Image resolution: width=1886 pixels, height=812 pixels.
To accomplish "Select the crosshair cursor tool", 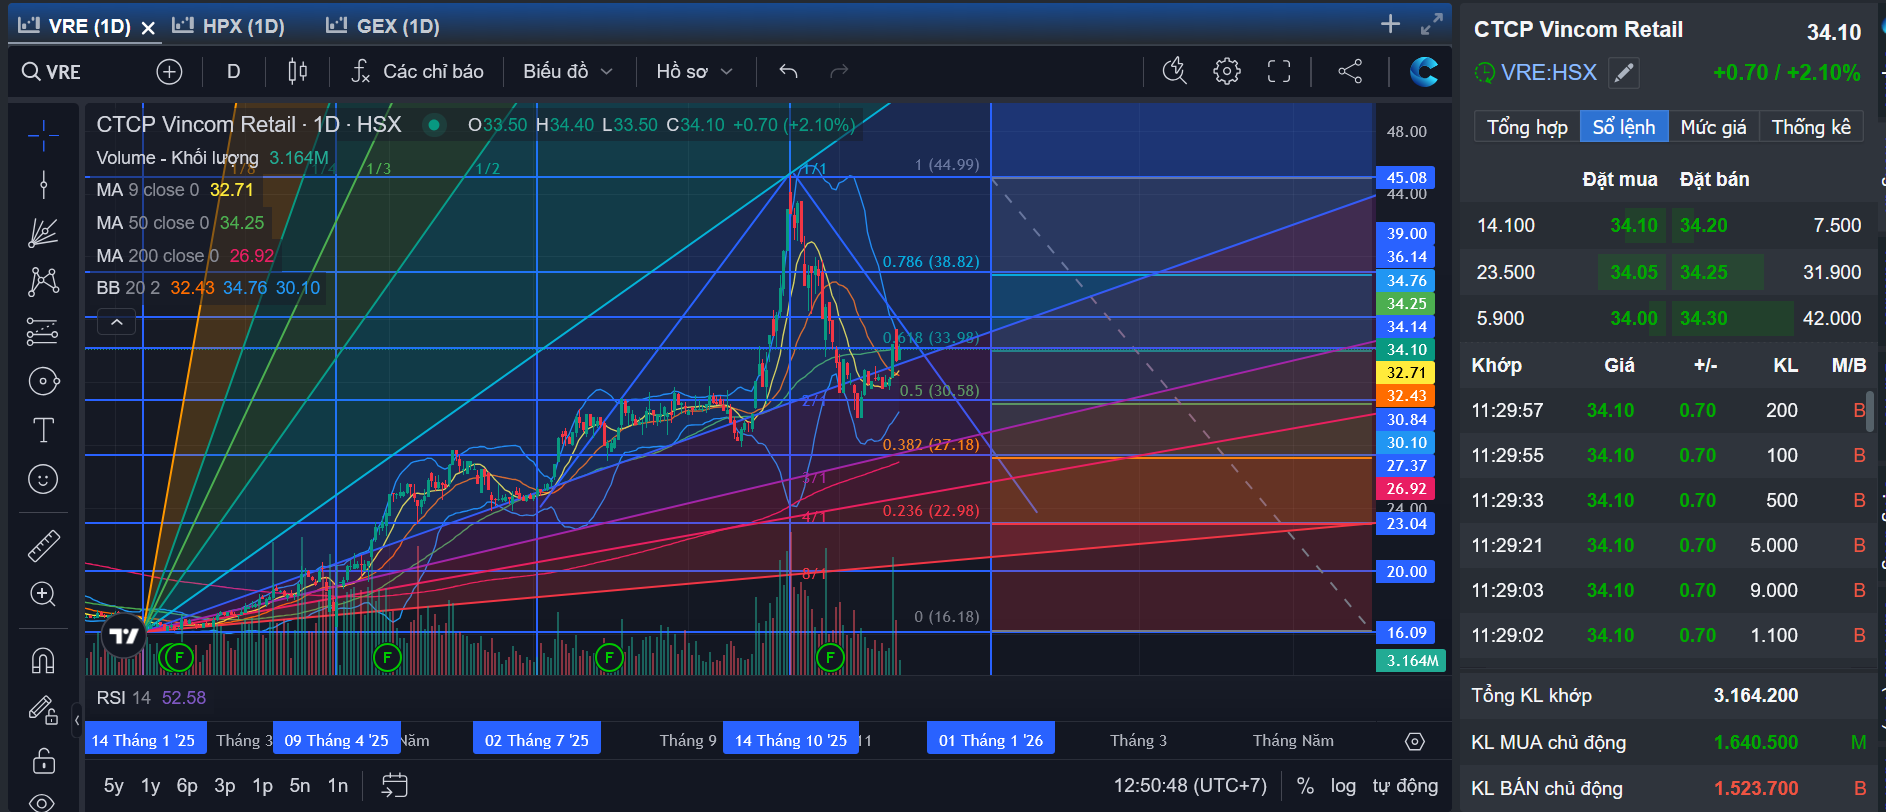I will 43,134.
